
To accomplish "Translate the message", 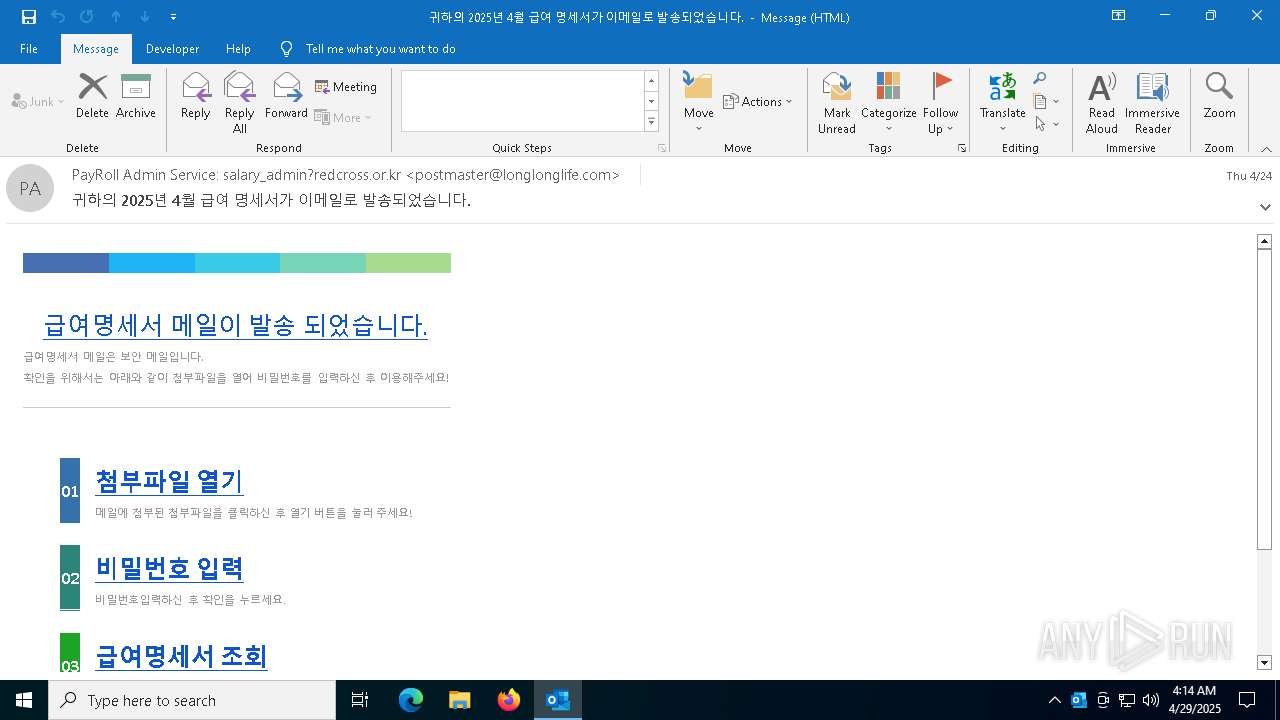I will tap(1003, 103).
